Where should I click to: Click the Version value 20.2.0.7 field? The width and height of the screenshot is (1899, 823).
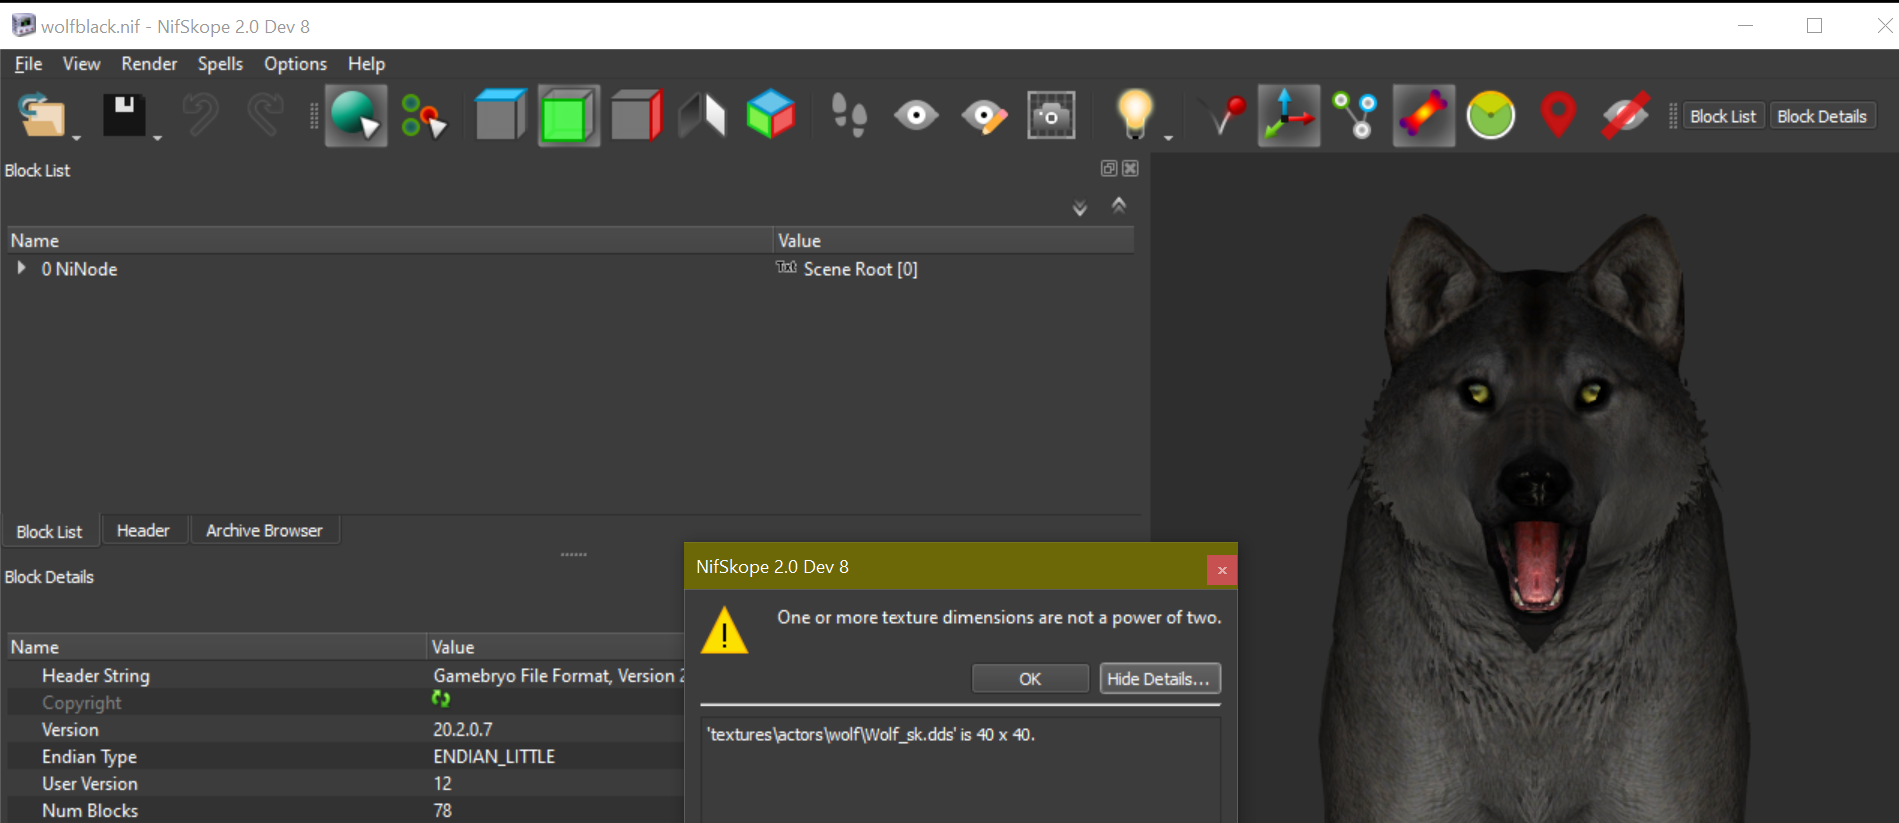(463, 730)
